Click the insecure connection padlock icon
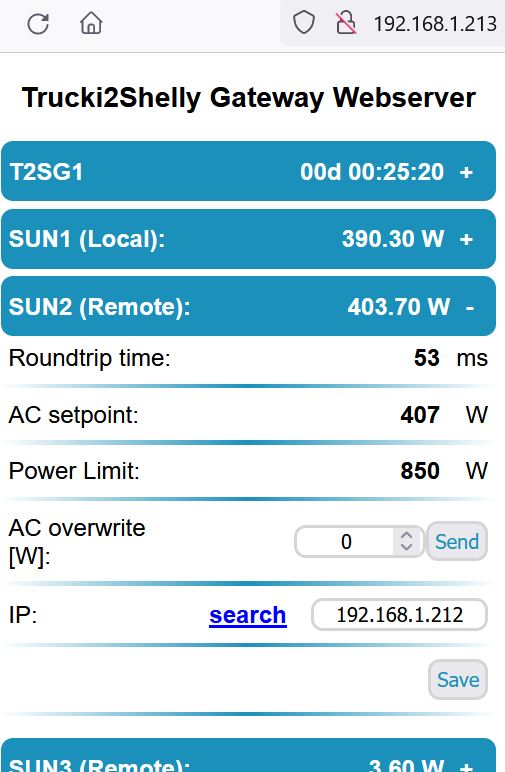The image size is (505, 772). [x=346, y=23]
